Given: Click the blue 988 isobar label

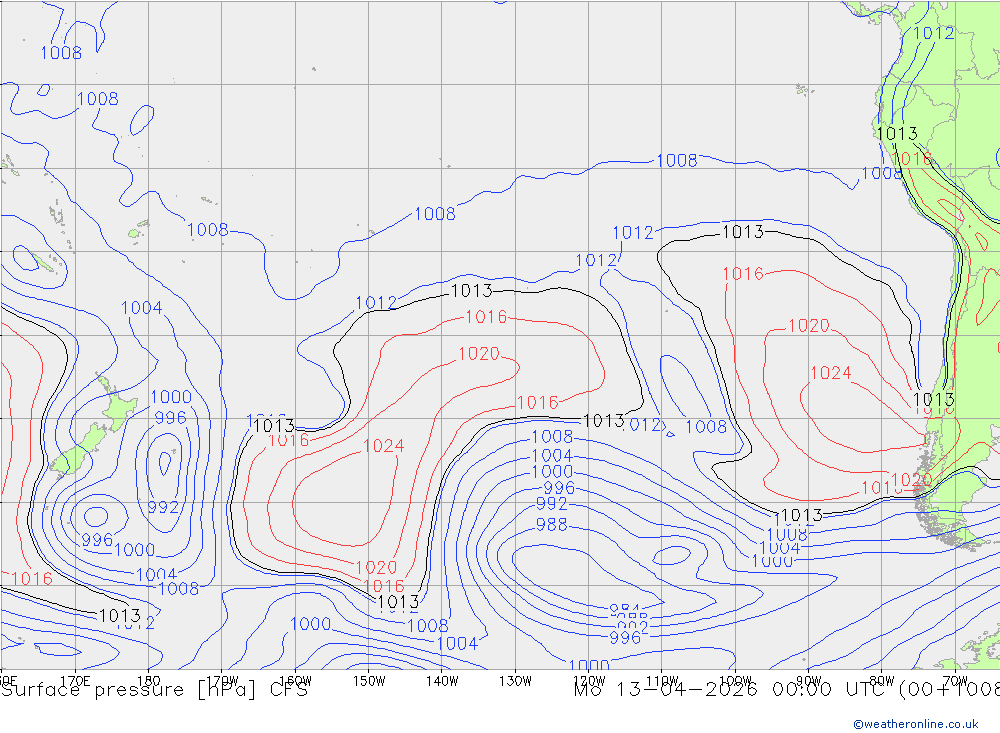Looking at the screenshot, I should tap(552, 524).
